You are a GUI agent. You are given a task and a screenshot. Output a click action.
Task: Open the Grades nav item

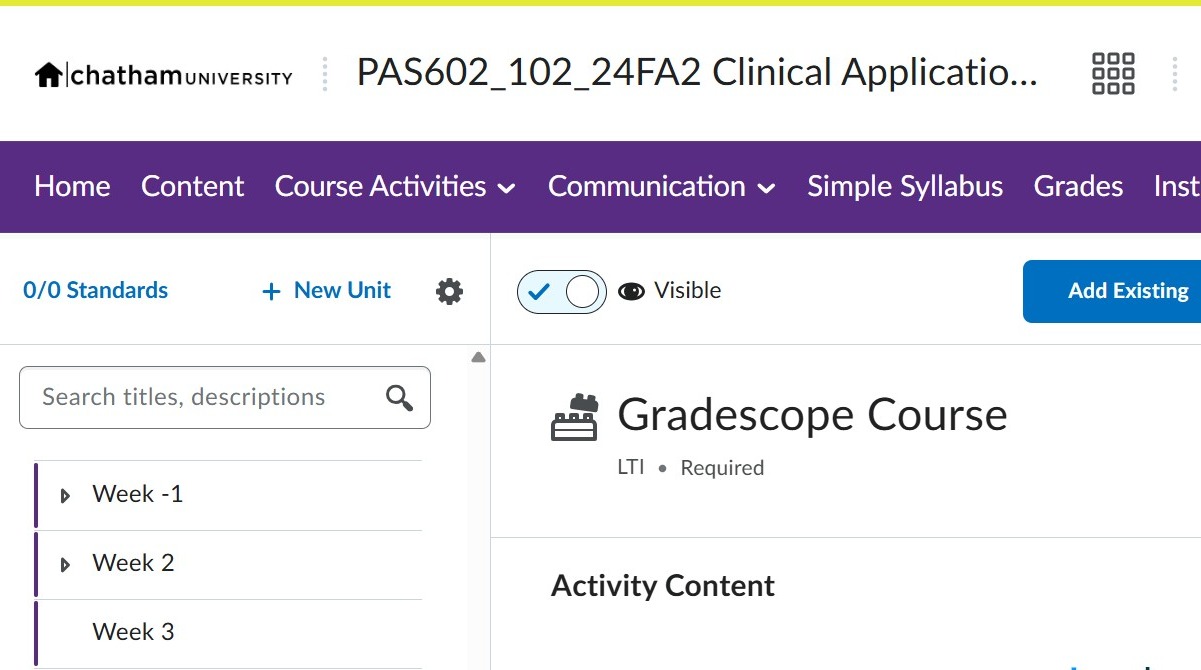coord(1078,187)
